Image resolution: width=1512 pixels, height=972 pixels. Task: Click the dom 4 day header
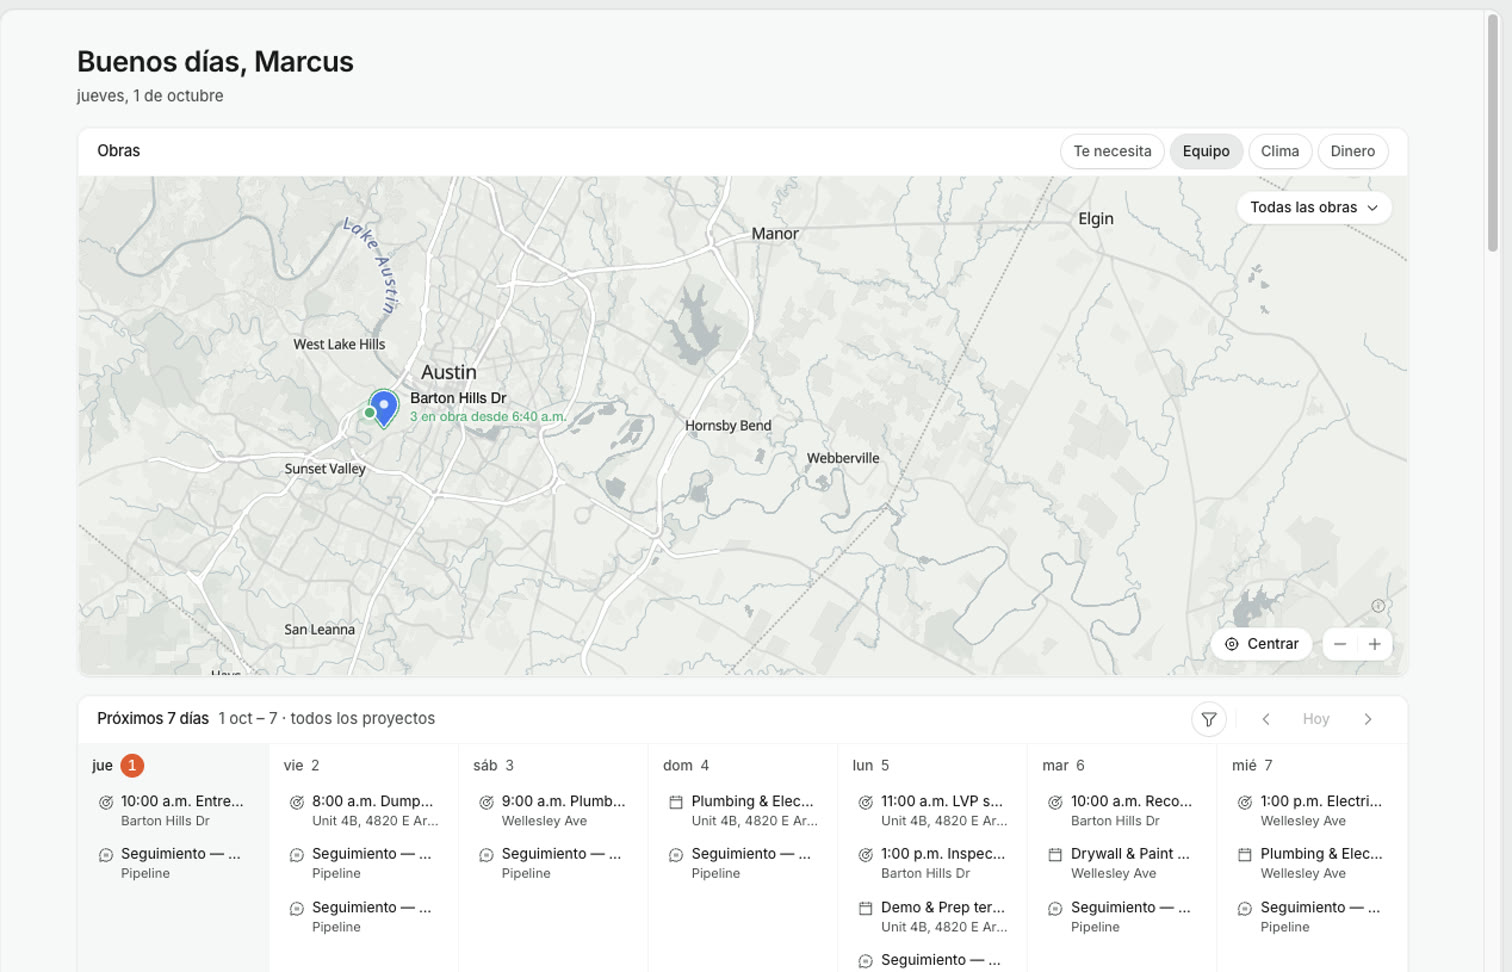(x=686, y=765)
